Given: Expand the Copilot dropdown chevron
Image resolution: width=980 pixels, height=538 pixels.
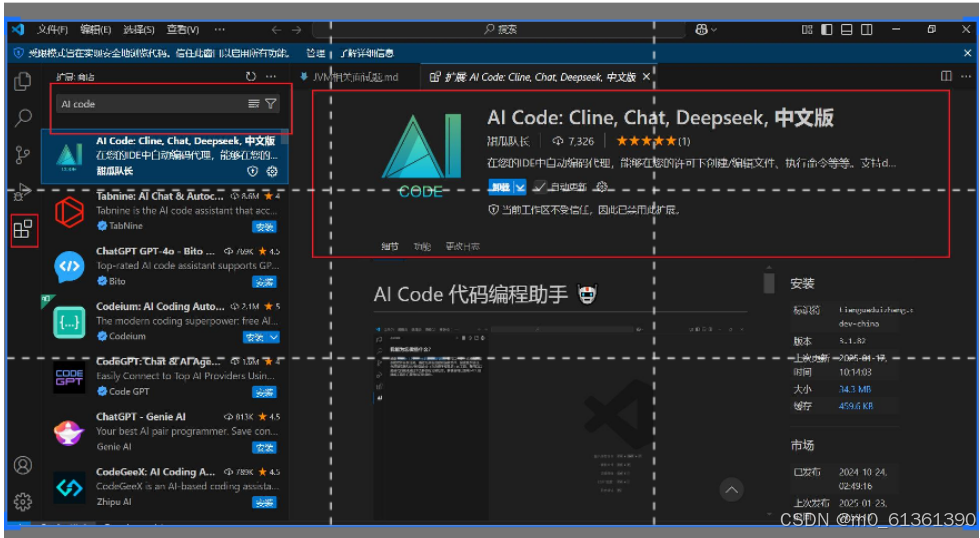Looking at the screenshot, I should 714,29.
